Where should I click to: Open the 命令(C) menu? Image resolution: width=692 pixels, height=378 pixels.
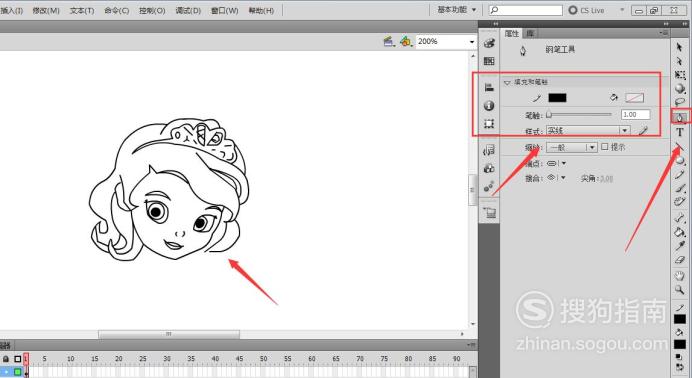117,10
